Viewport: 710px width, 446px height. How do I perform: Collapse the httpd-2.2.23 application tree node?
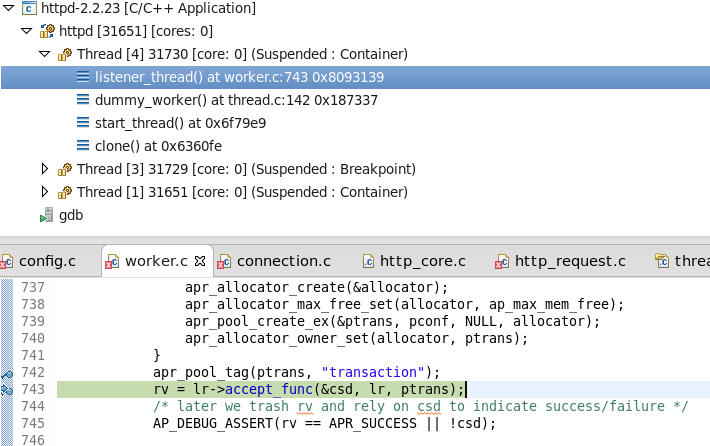[8, 8]
